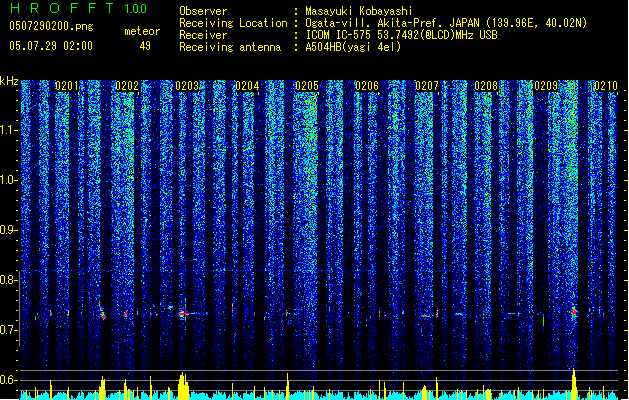
Task: Click the 'Observer' field label
Action: (203, 11)
